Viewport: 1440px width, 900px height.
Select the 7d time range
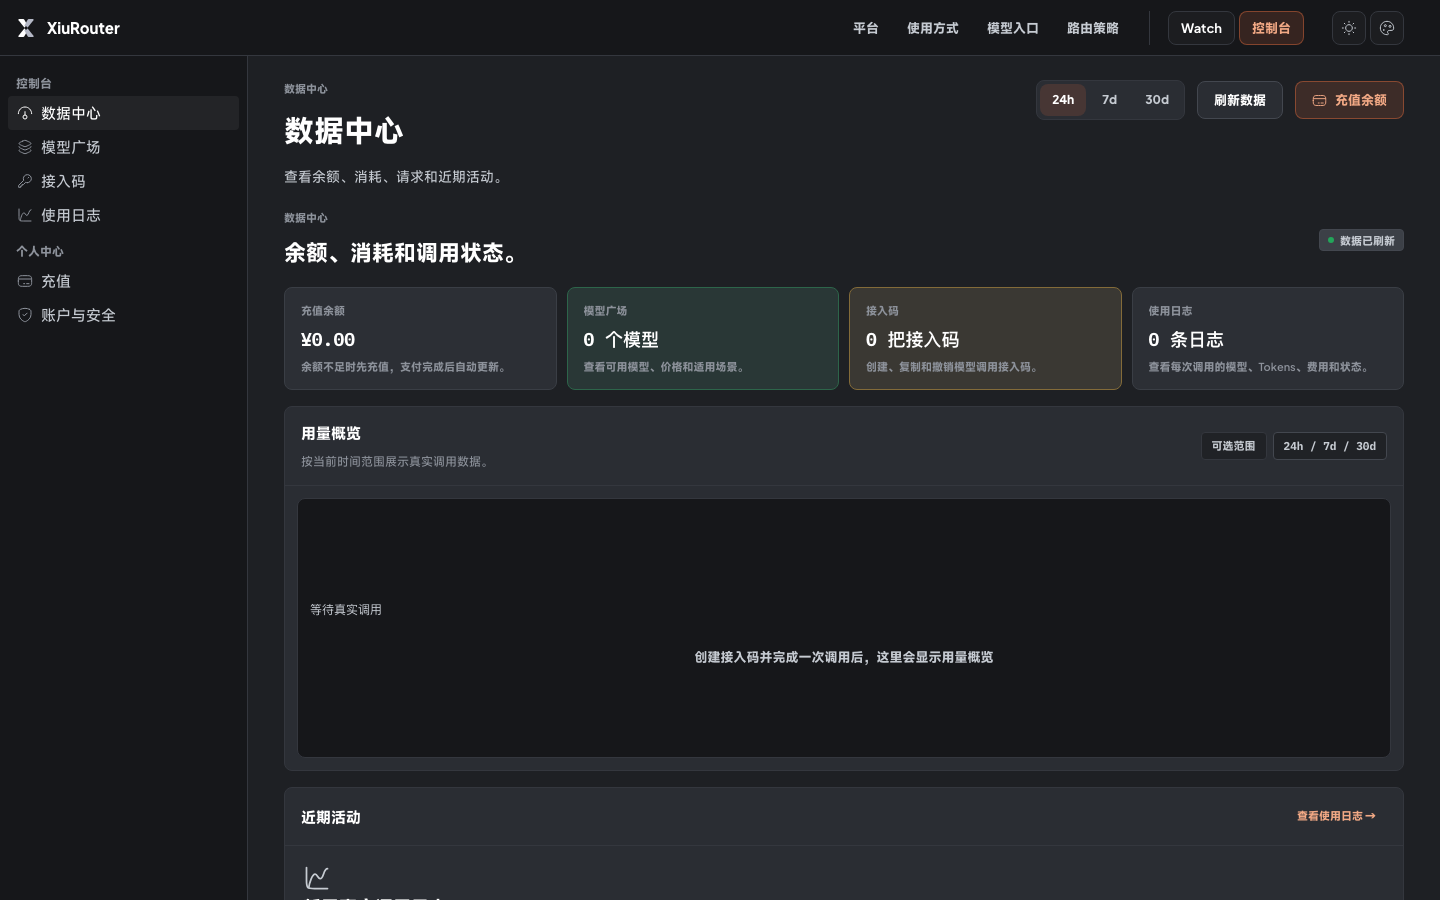(x=1109, y=100)
